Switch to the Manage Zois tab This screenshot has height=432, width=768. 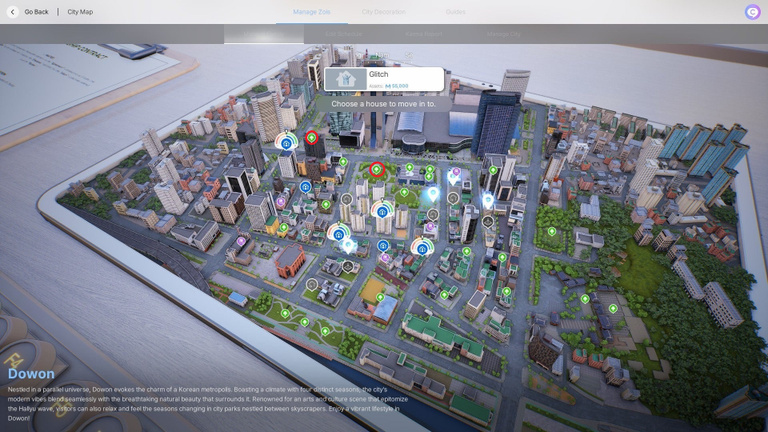pyautogui.click(x=312, y=12)
